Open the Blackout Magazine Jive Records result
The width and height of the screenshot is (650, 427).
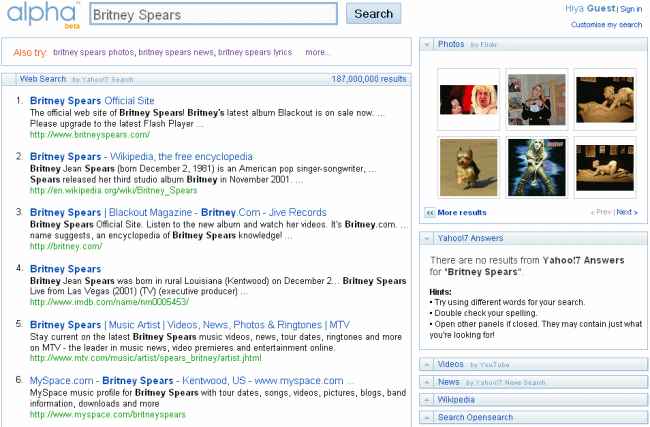[178, 213]
